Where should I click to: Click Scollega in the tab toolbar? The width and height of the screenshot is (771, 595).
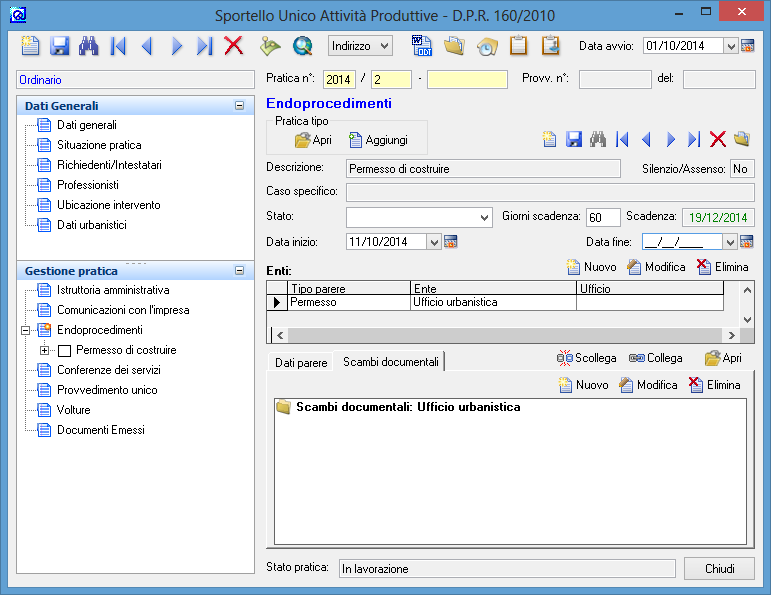coord(586,358)
